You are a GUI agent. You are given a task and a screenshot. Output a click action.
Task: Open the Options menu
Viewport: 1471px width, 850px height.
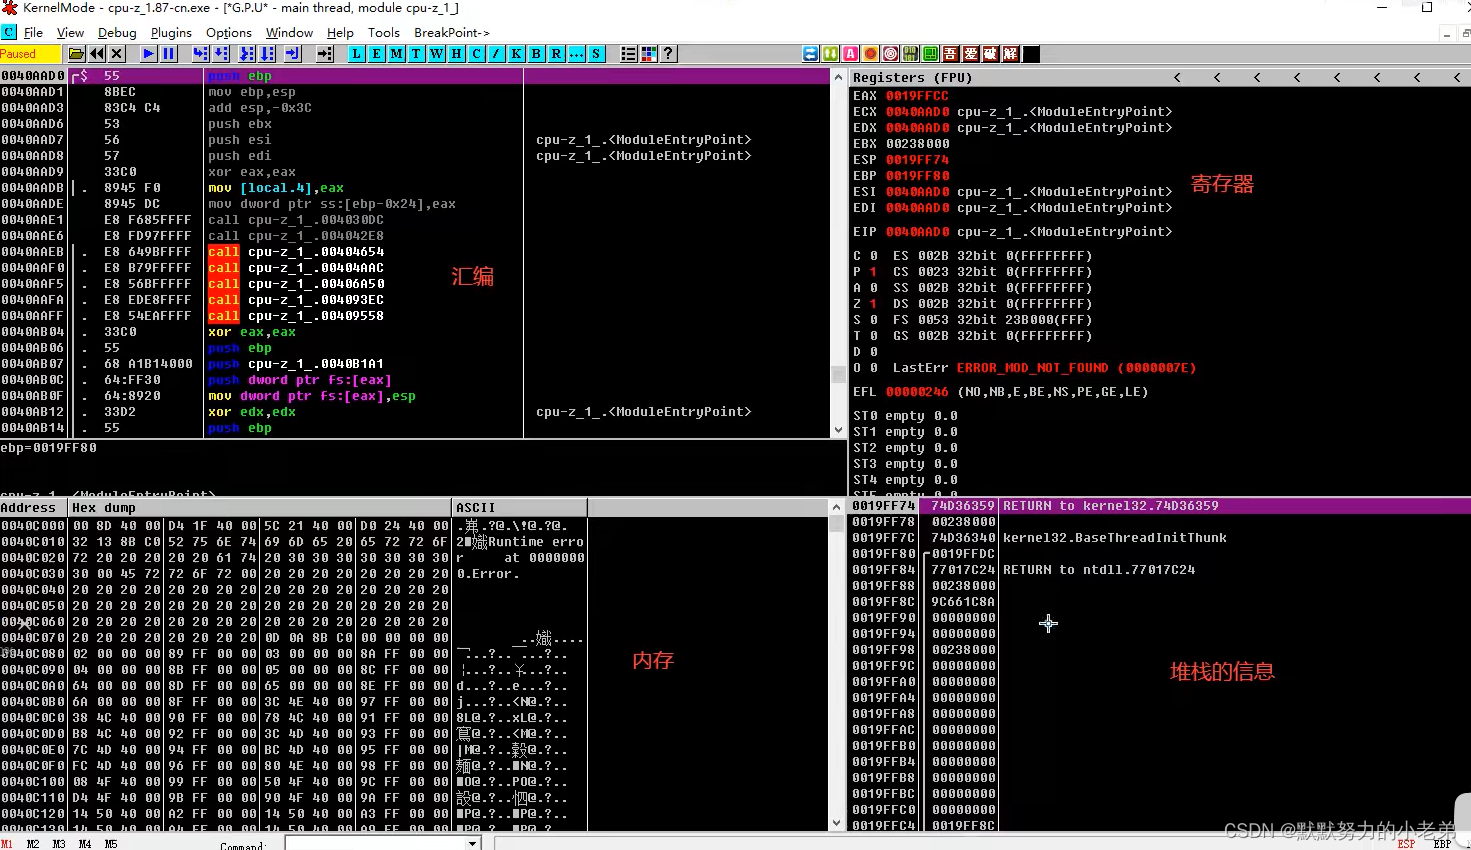[x=229, y=32]
